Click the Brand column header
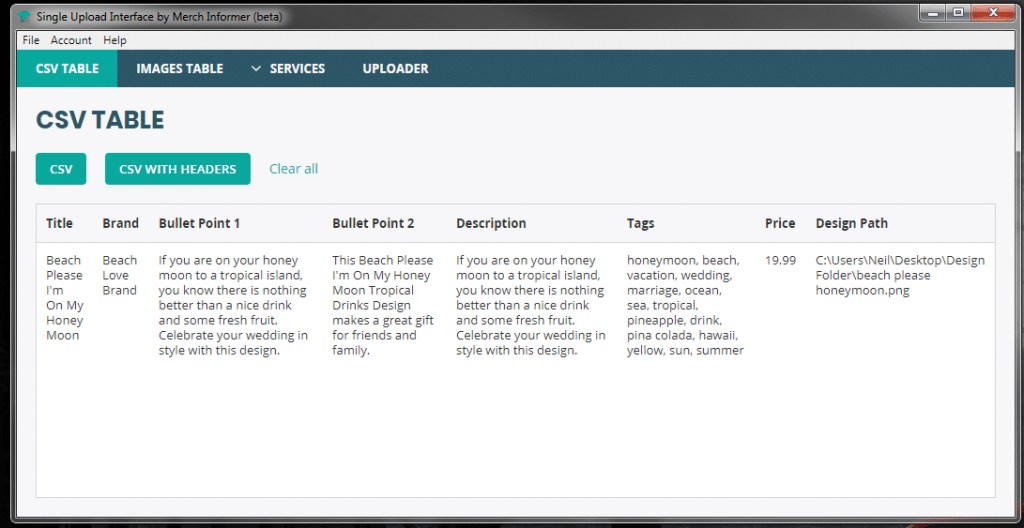The image size is (1024, 528). 121,223
